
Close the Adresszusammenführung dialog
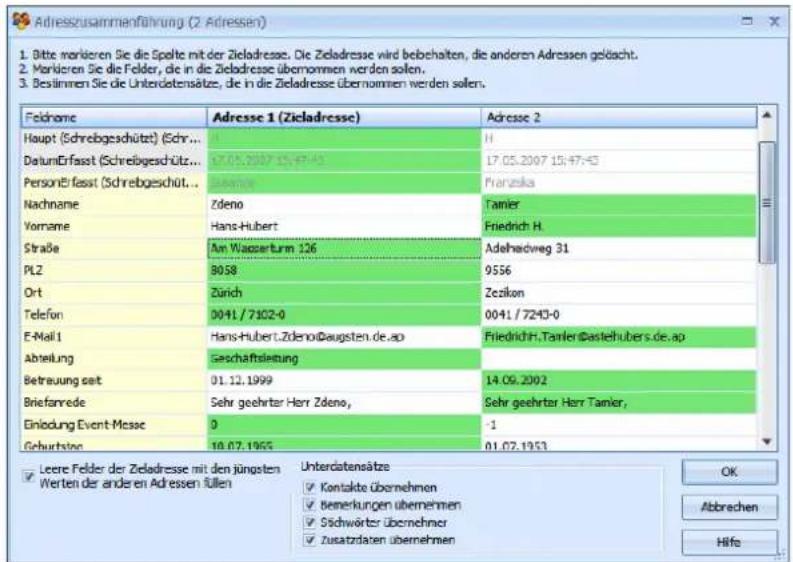[774, 21]
